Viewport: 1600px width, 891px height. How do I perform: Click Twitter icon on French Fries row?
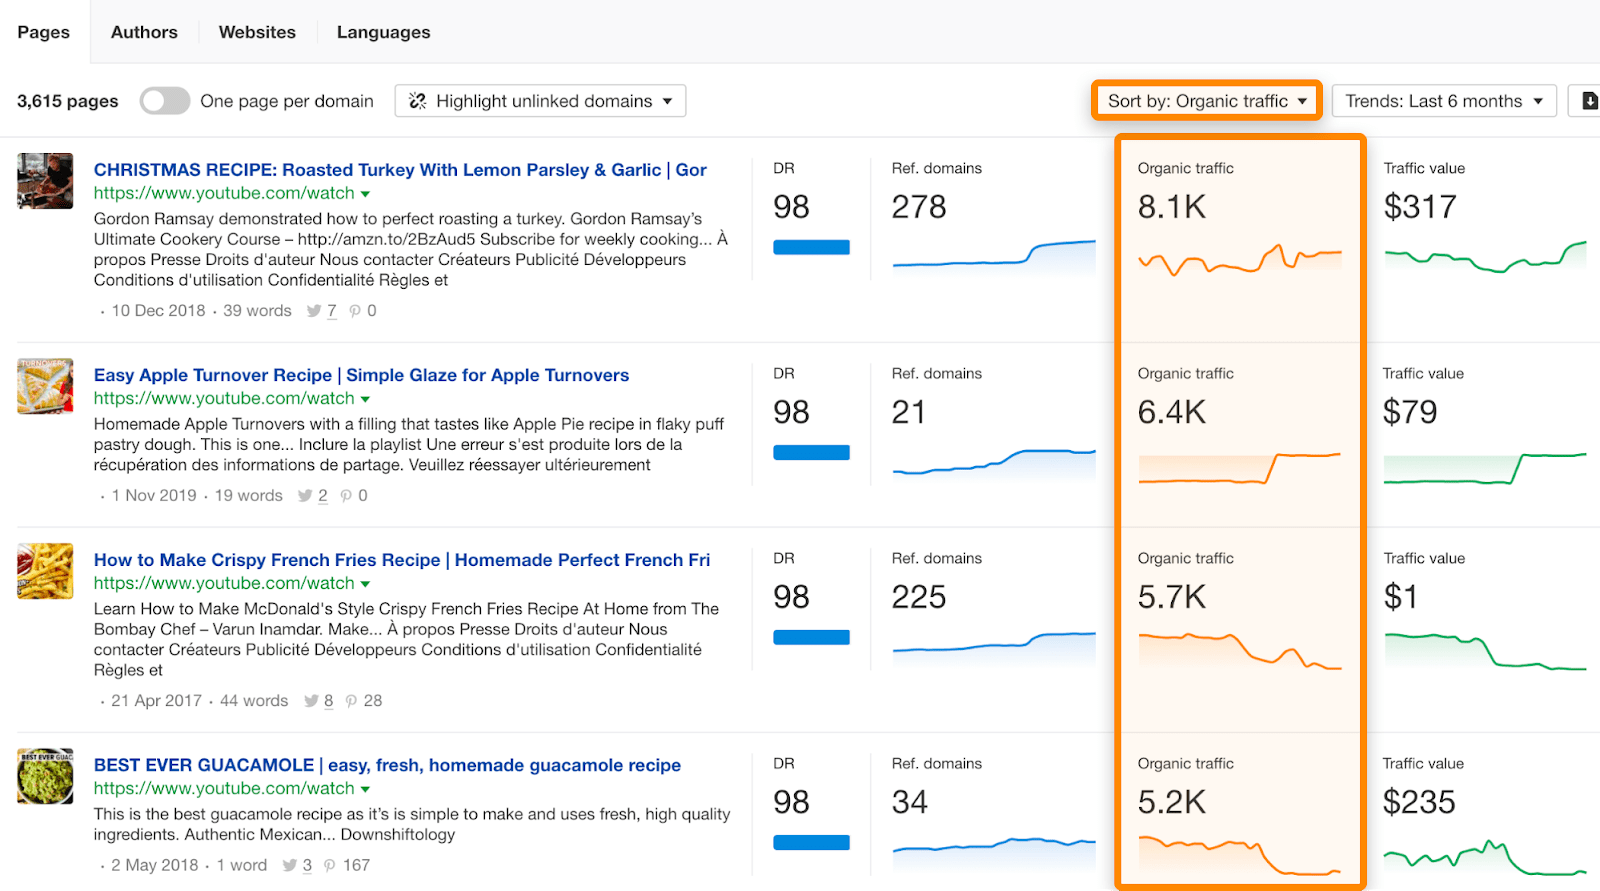pyautogui.click(x=311, y=701)
